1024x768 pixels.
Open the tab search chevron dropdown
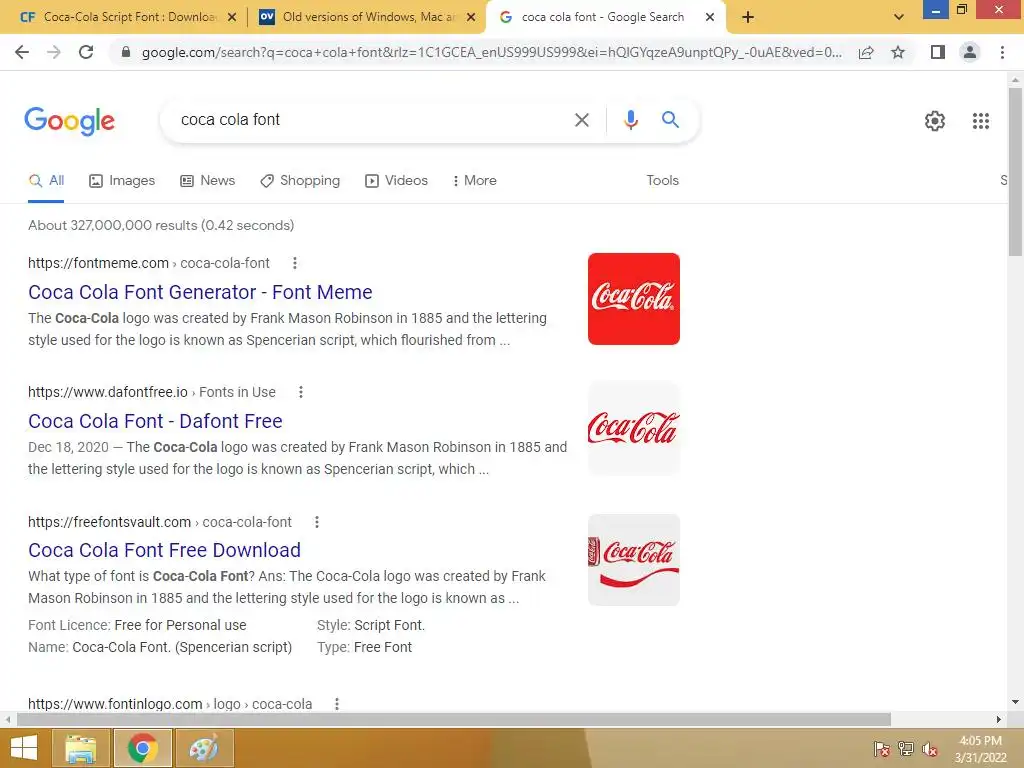(x=899, y=18)
